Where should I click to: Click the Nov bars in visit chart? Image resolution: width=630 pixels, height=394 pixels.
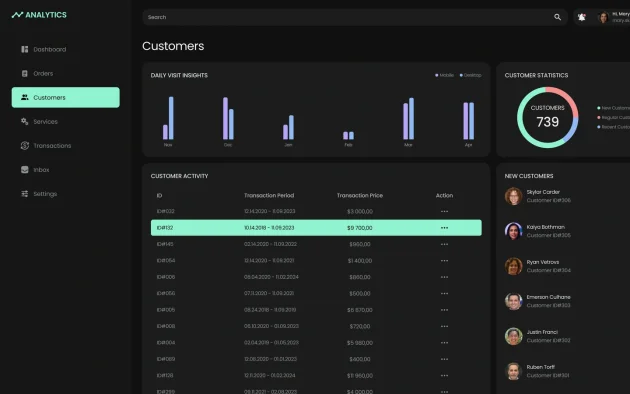(168, 118)
